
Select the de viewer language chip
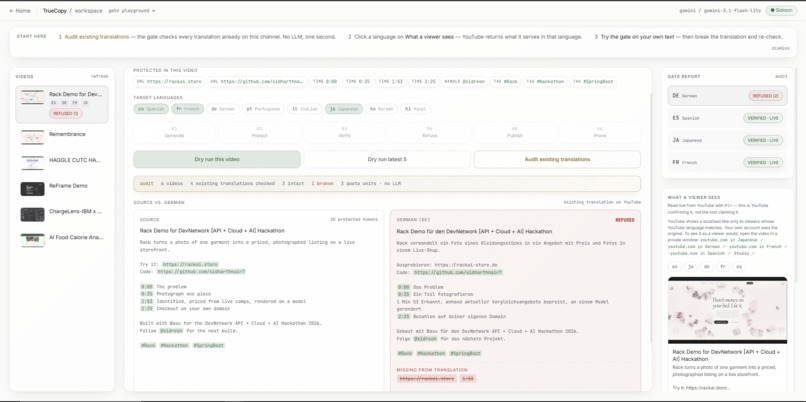[707, 266]
